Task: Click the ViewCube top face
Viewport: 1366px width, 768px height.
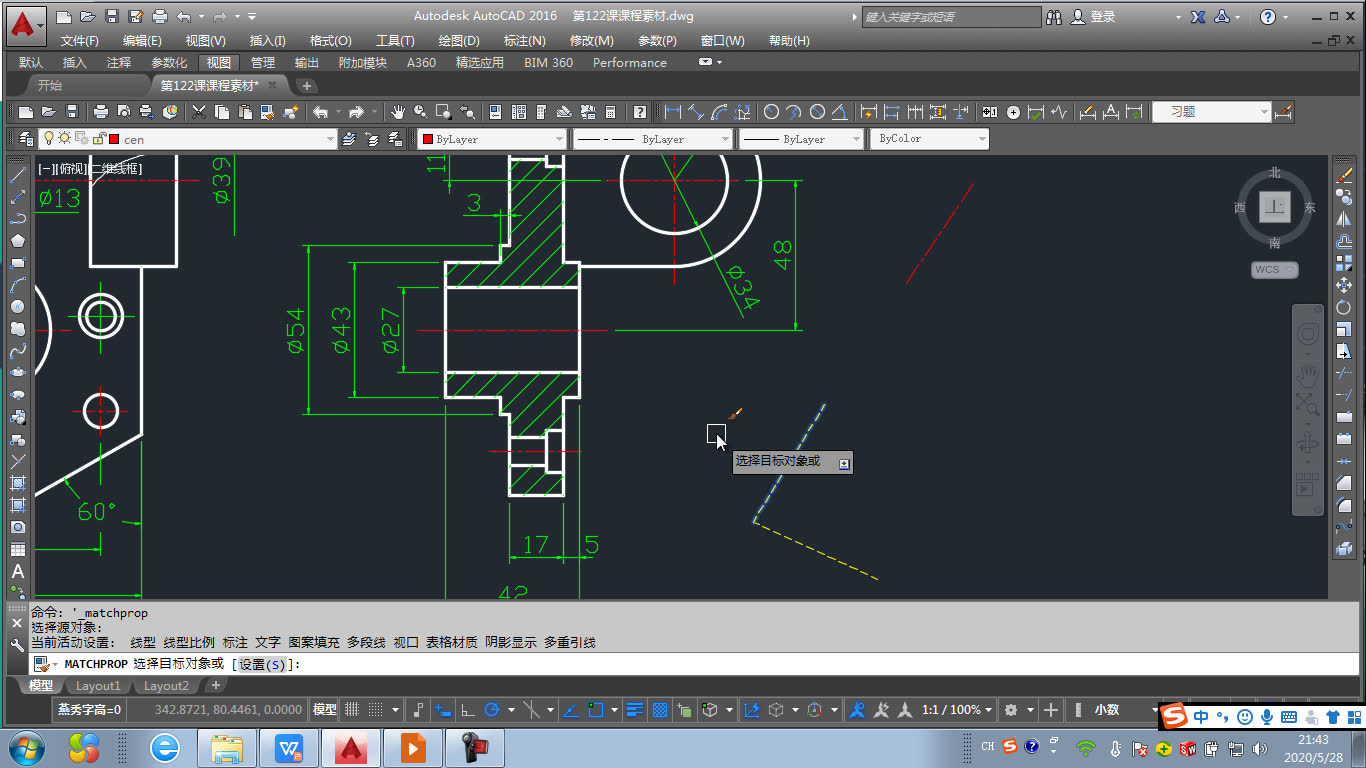Action: pyautogui.click(x=1274, y=208)
